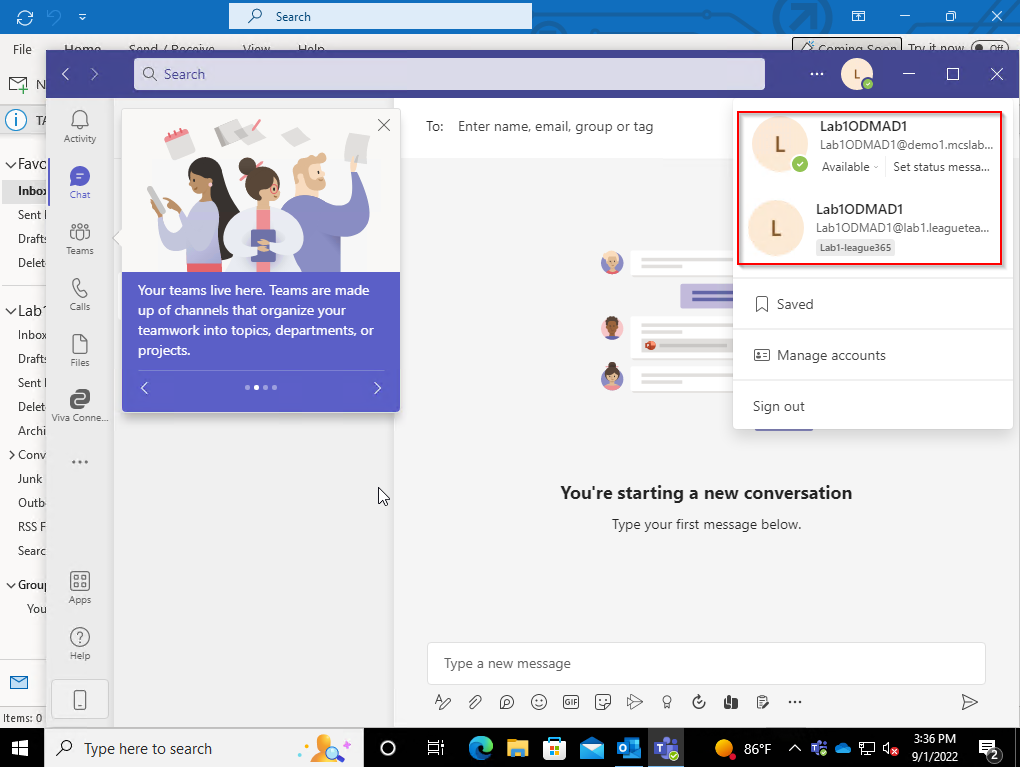The width and height of the screenshot is (1020, 767).
Task: Advance the tips carousel to next slide
Action: point(377,388)
